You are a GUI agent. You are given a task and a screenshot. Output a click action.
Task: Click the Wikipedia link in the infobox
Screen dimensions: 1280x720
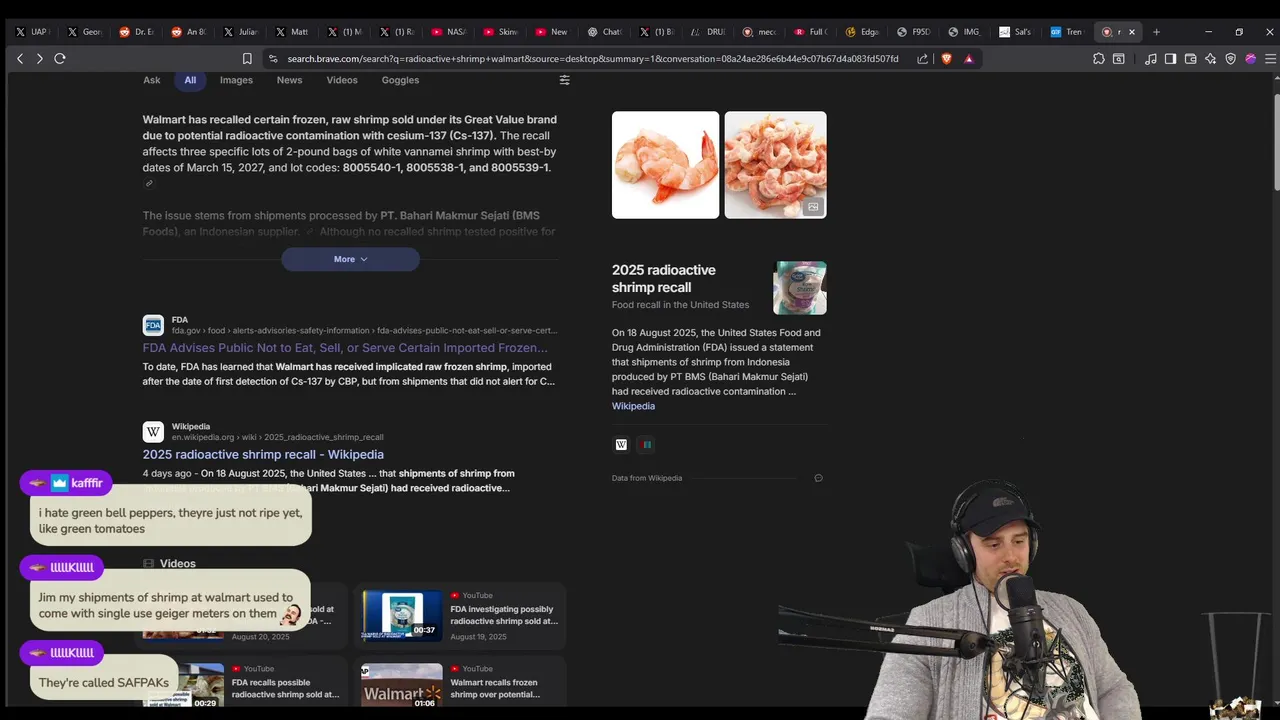[x=633, y=406]
